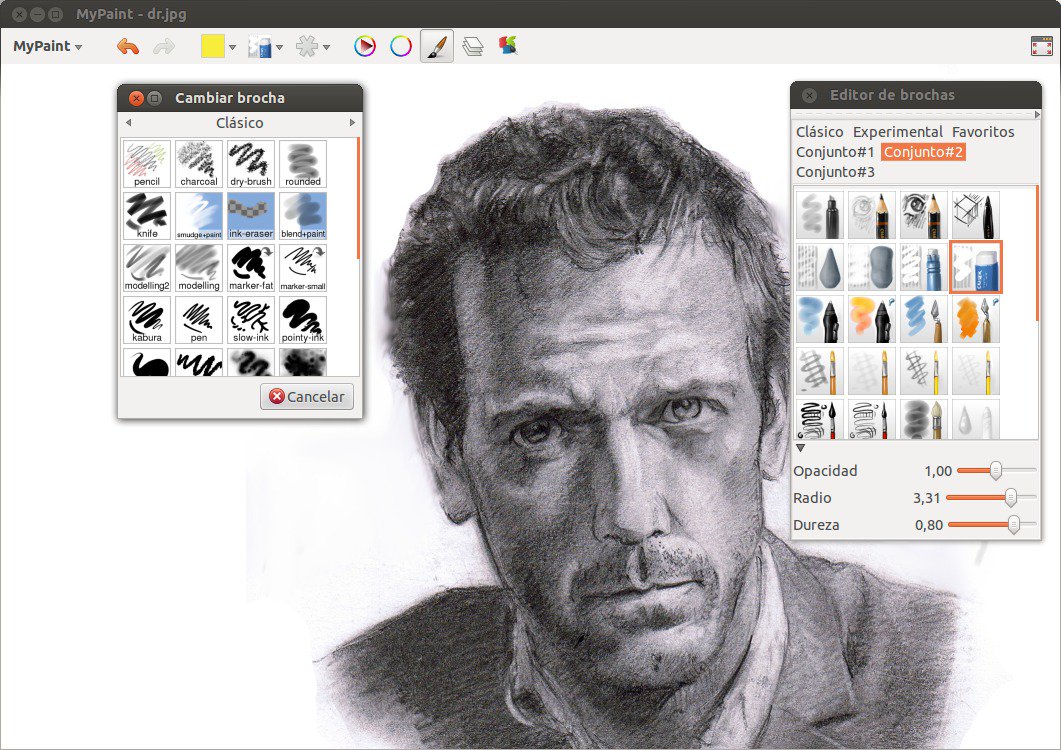Select the Conjunto#3 brush set

pos(835,172)
